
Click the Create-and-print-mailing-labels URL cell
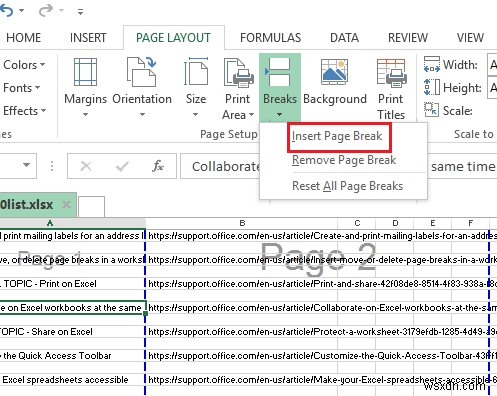(242, 236)
